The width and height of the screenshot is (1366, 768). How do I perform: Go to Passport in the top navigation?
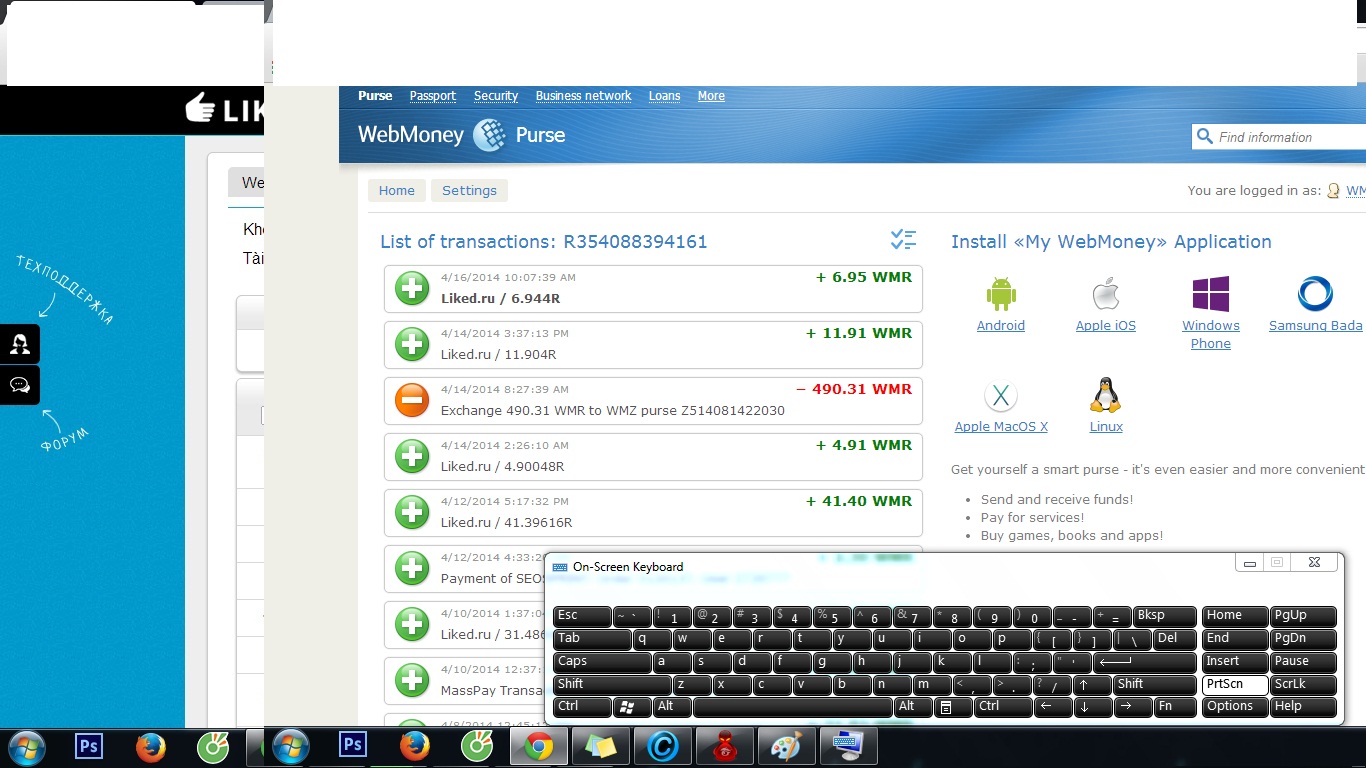pos(432,96)
